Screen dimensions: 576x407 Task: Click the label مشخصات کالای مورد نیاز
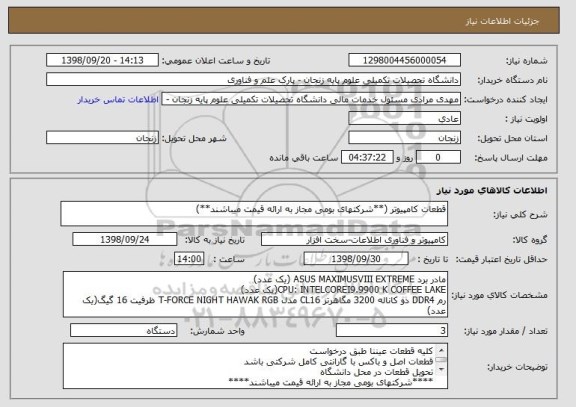point(499,295)
